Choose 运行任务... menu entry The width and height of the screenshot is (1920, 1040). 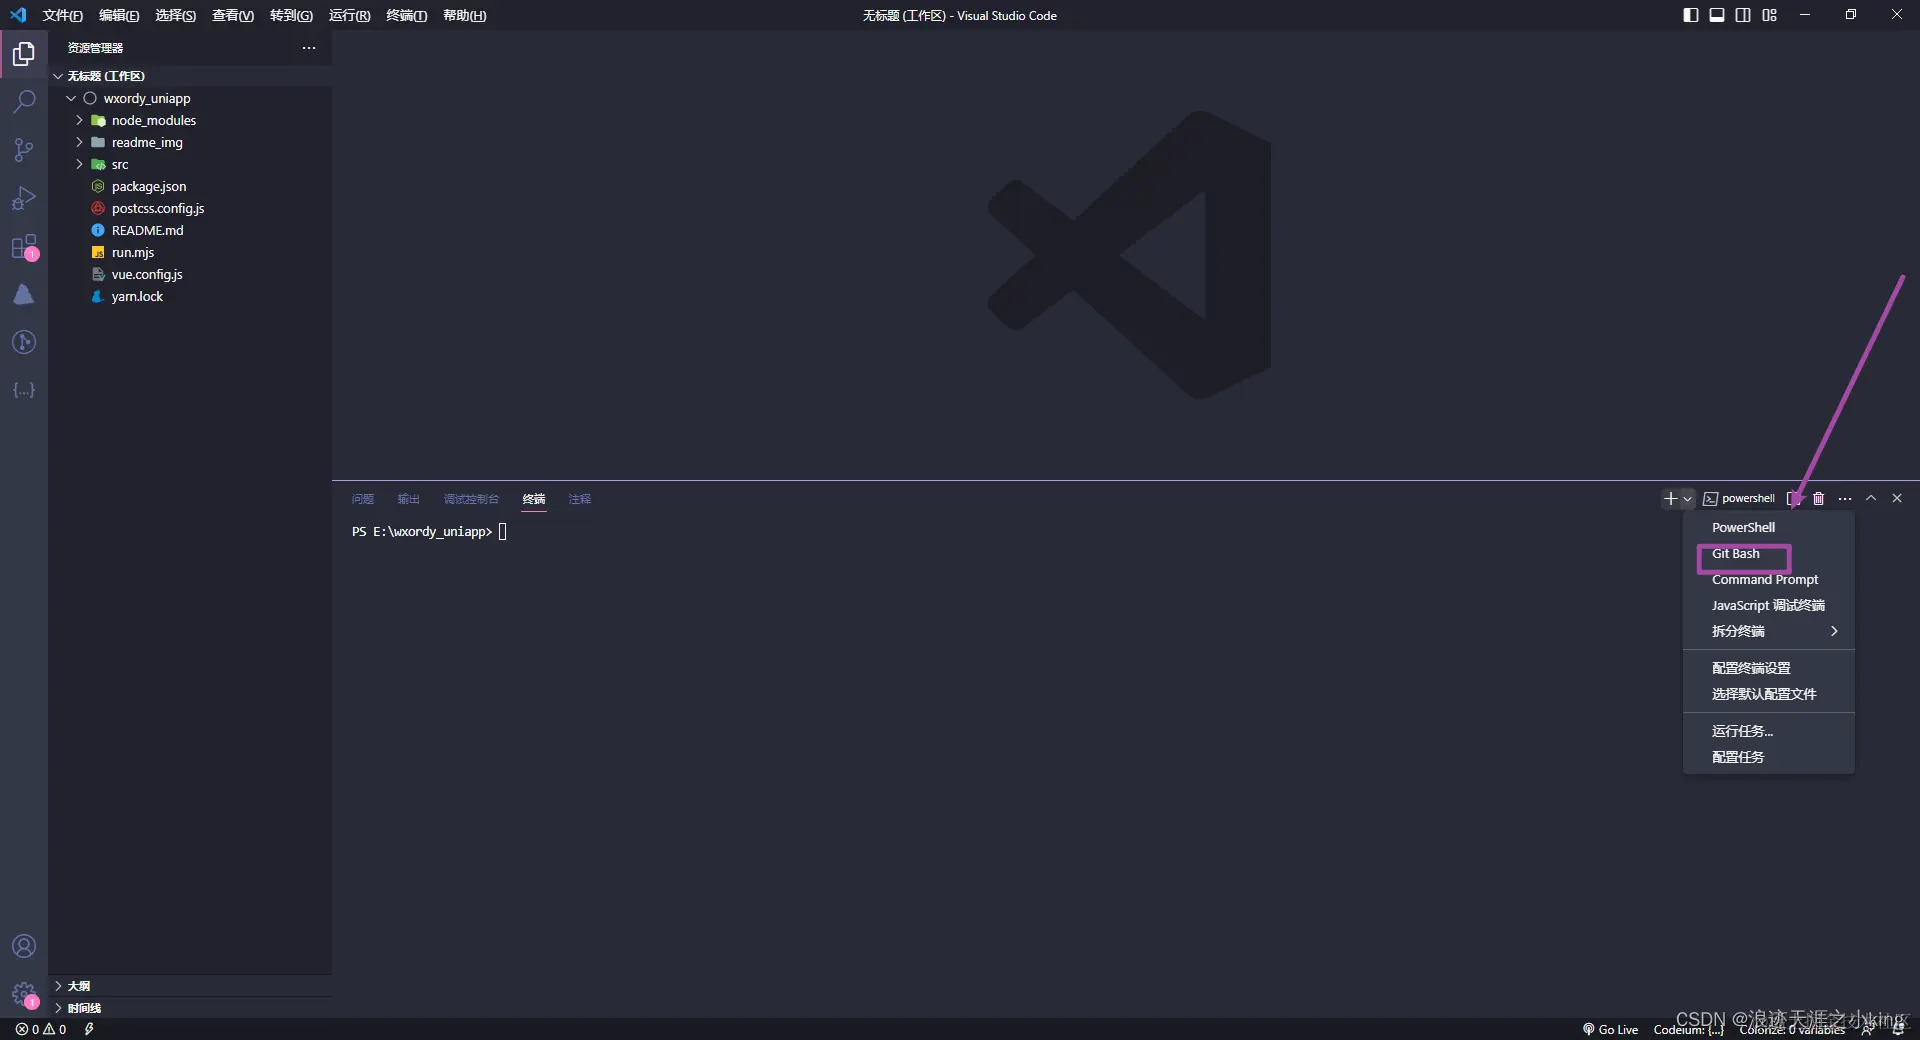click(x=1769, y=731)
